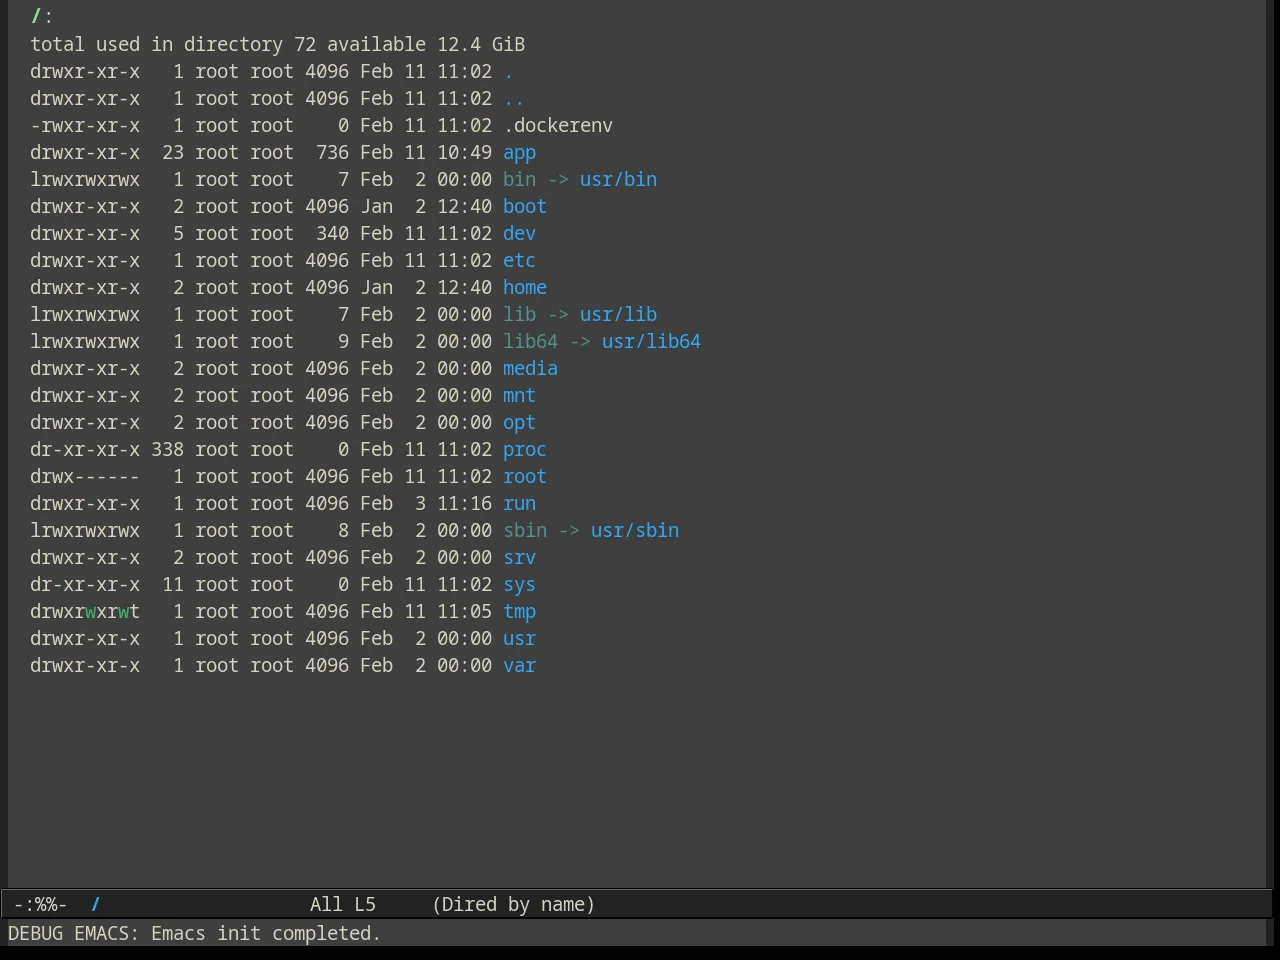Click the usr/lib64 symlink target
1280x960 pixels.
[x=651, y=342]
